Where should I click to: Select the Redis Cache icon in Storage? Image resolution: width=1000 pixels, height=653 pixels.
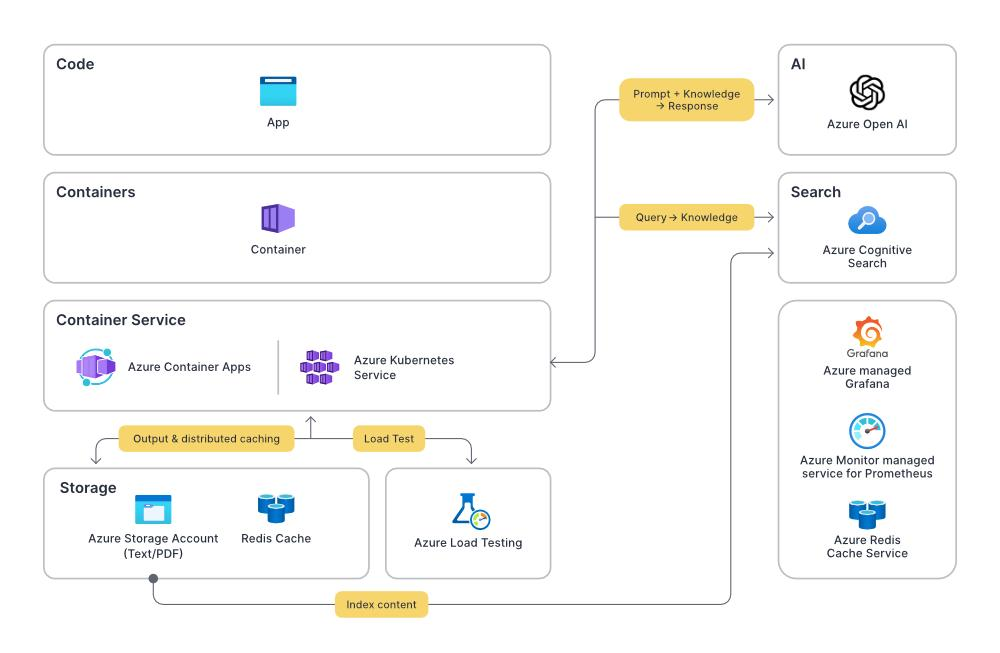pyautogui.click(x=276, y=509)
